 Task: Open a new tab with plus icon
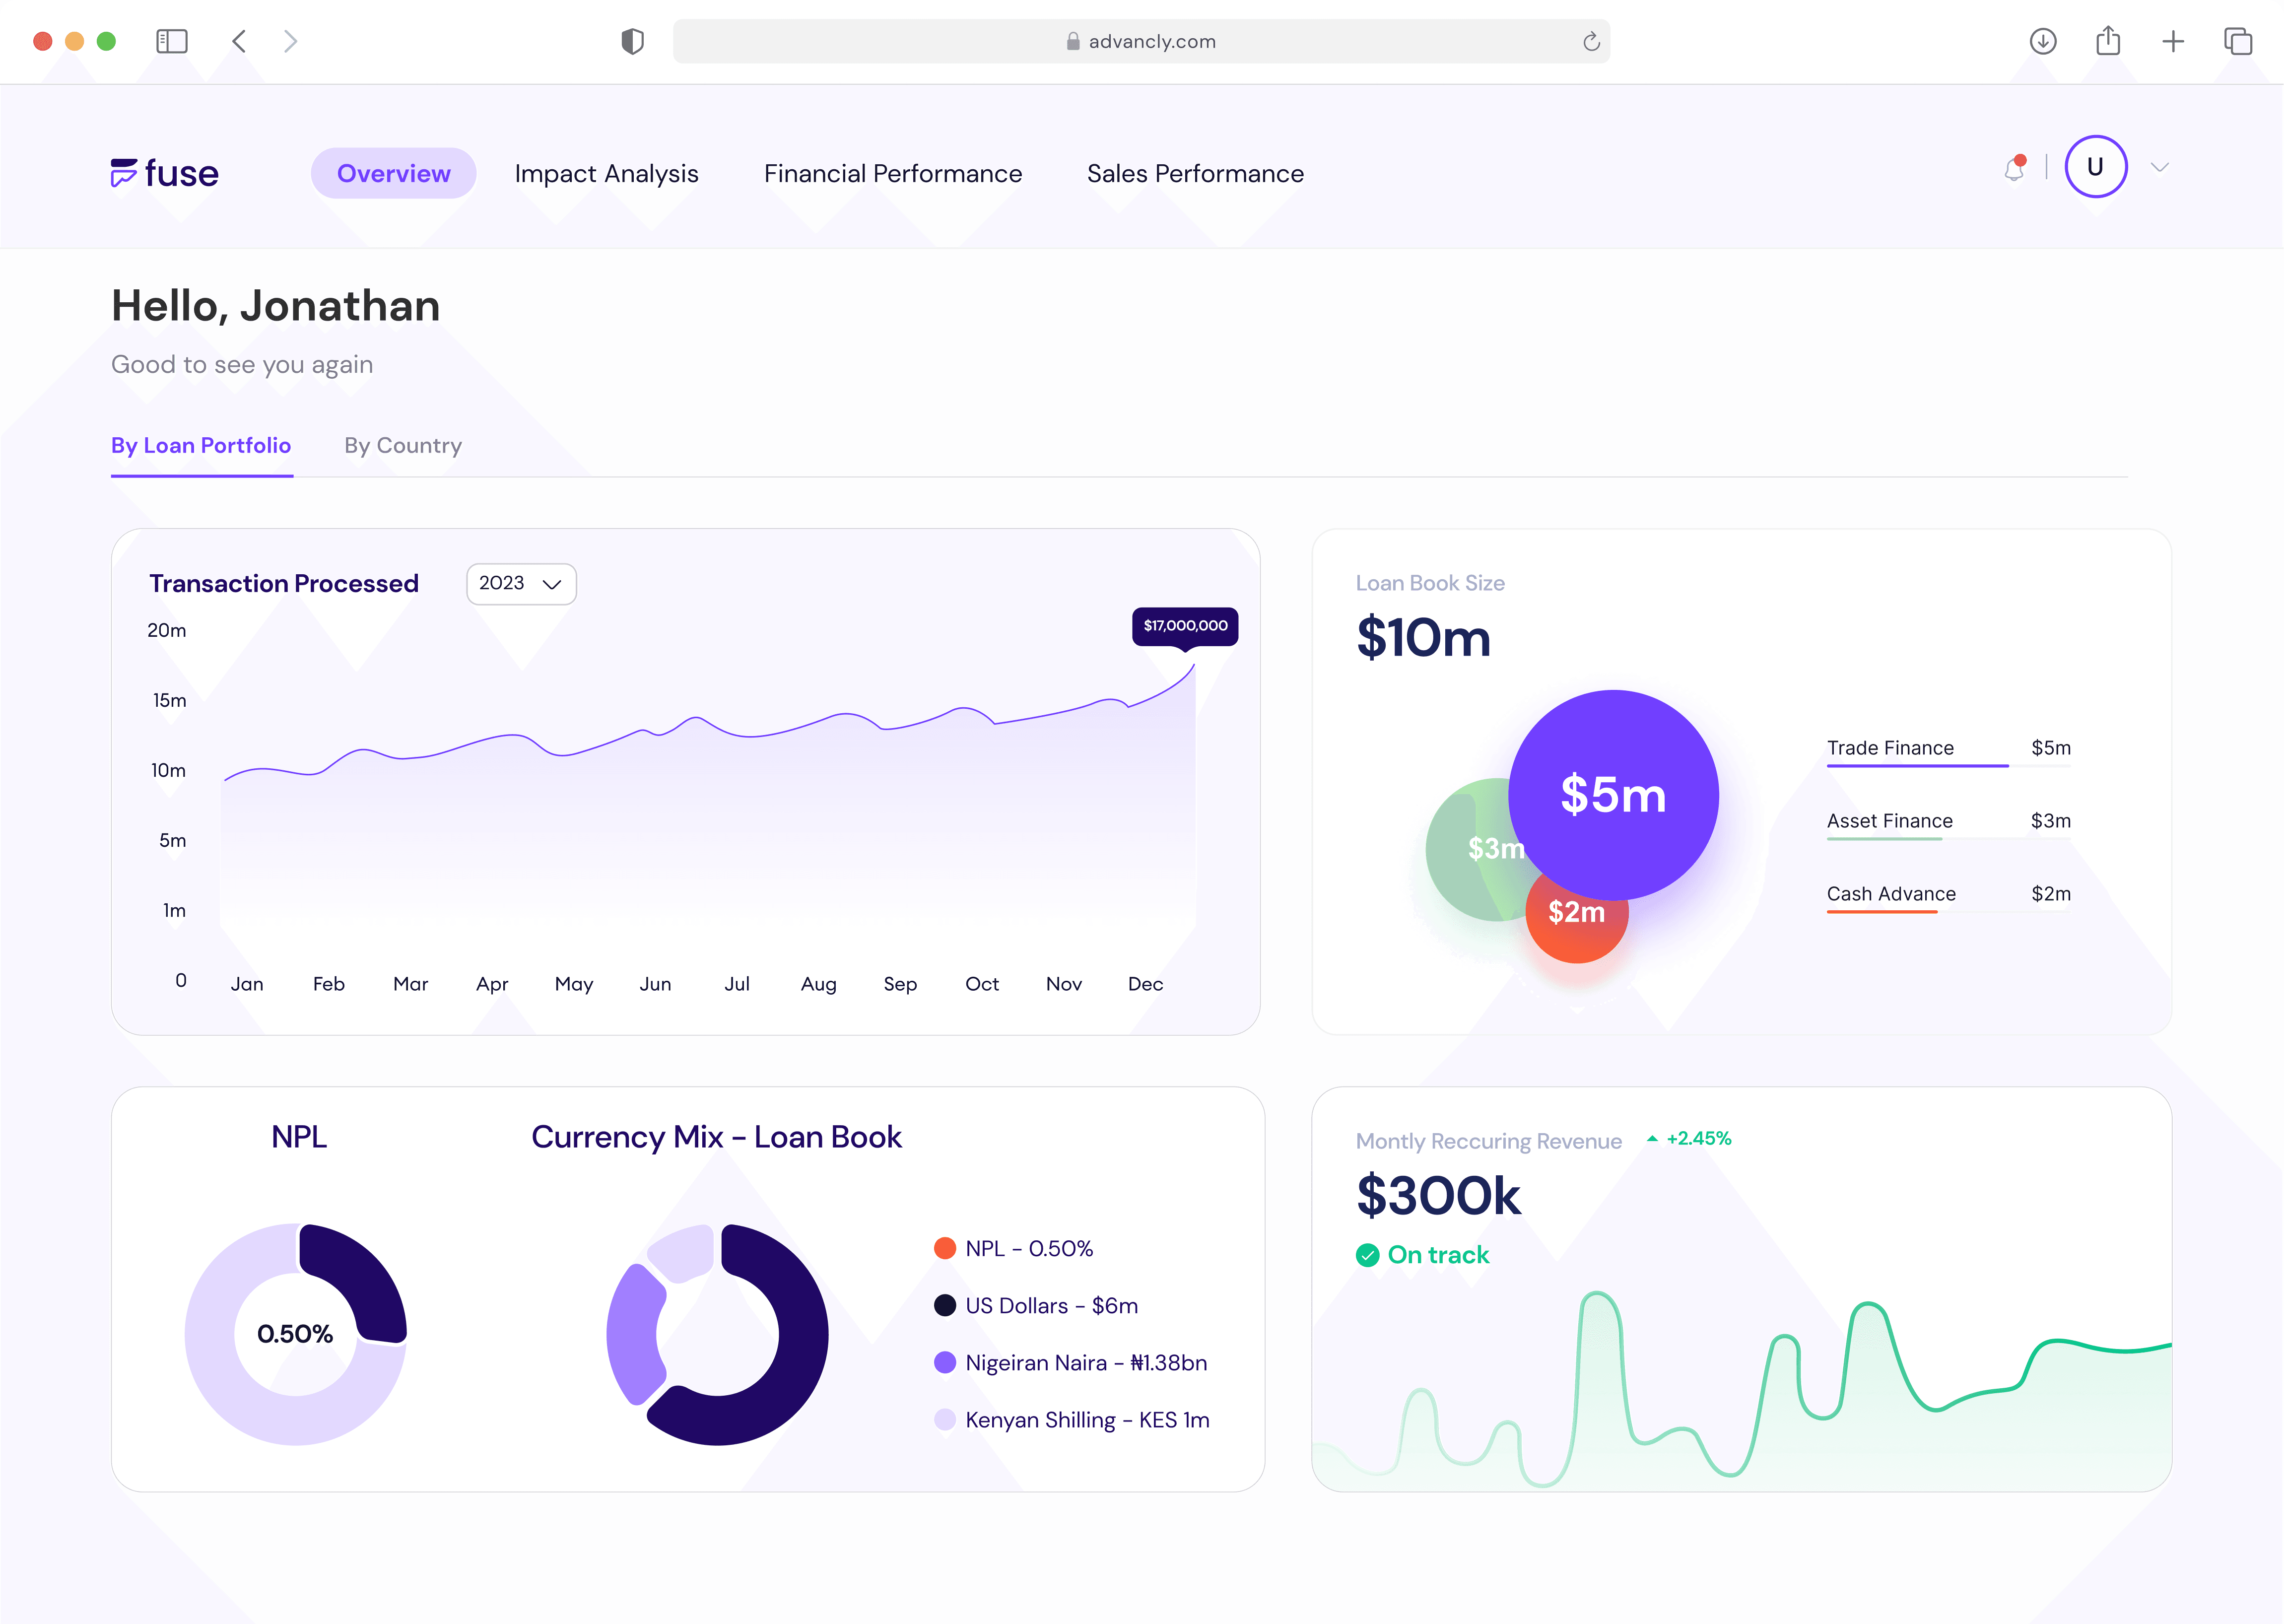(x=2173, y=41)
